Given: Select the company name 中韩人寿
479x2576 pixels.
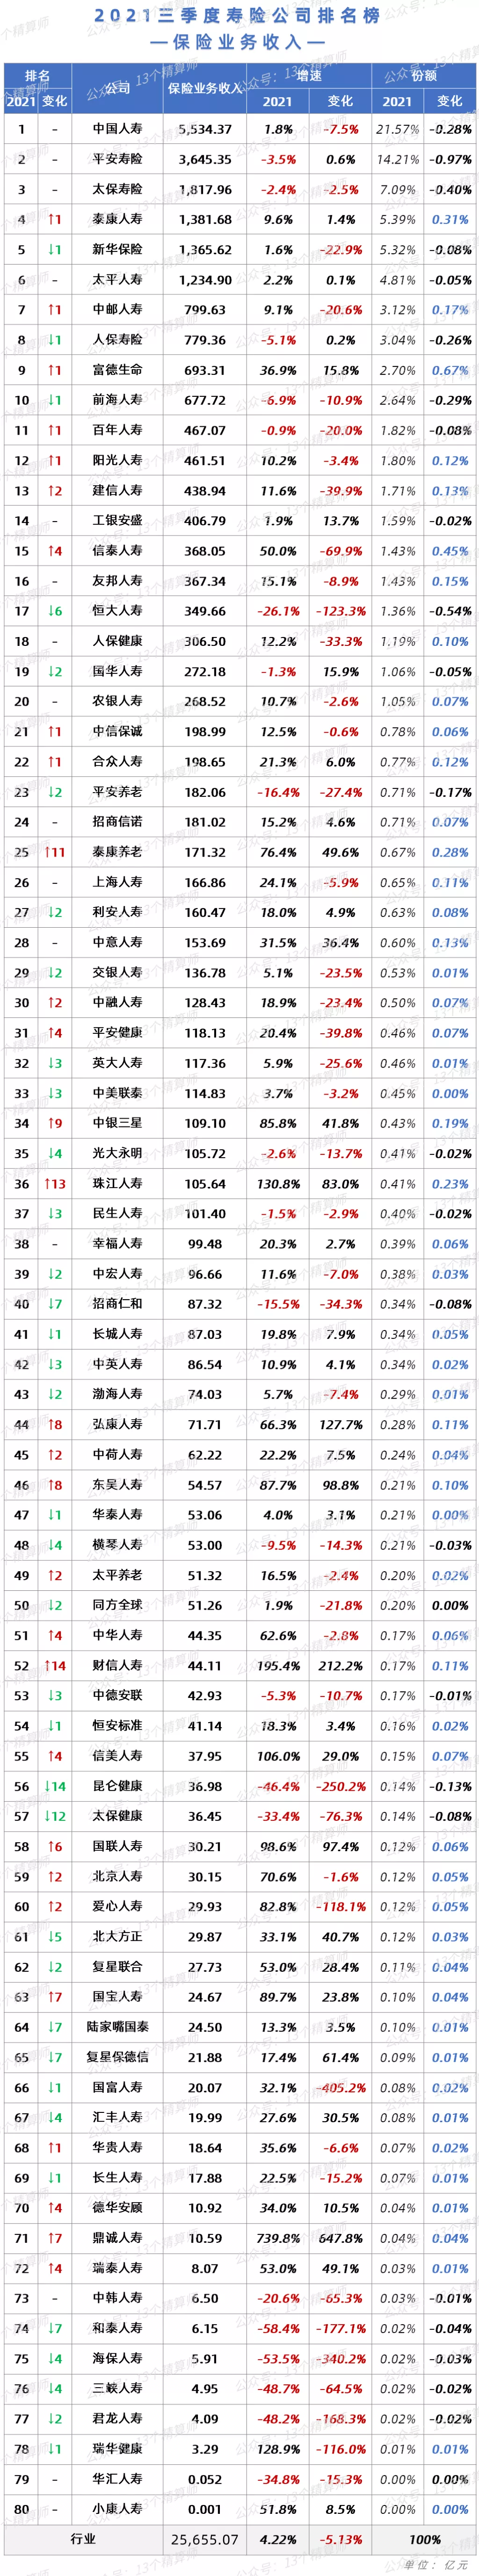Looking at the screenshot, I should tap(118, 2298).
